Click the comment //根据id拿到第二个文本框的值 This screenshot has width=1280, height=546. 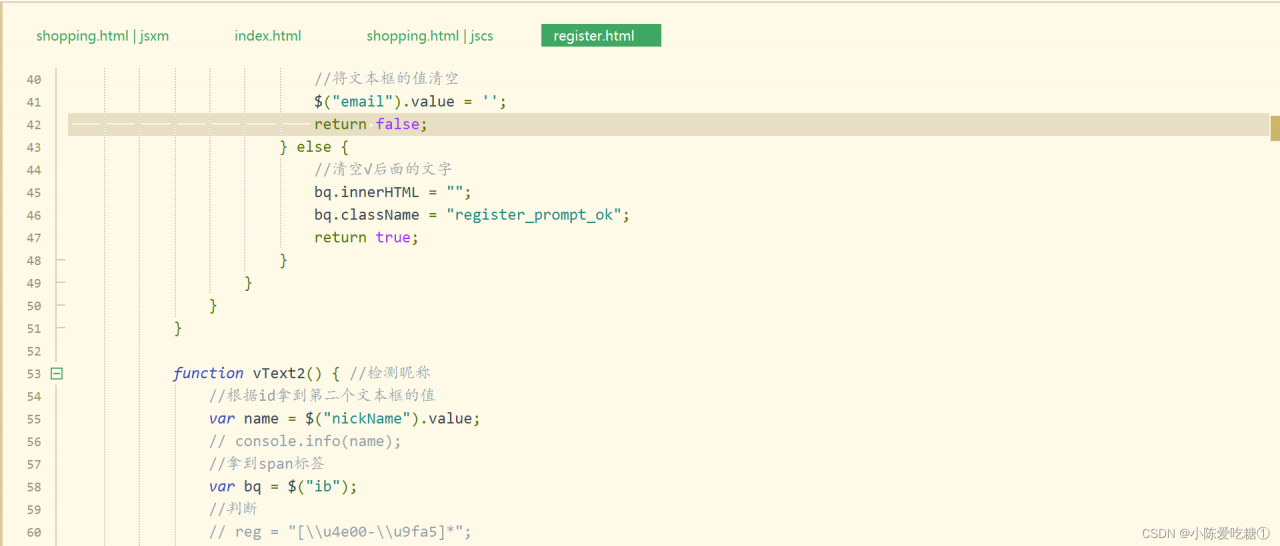(322, 396)
